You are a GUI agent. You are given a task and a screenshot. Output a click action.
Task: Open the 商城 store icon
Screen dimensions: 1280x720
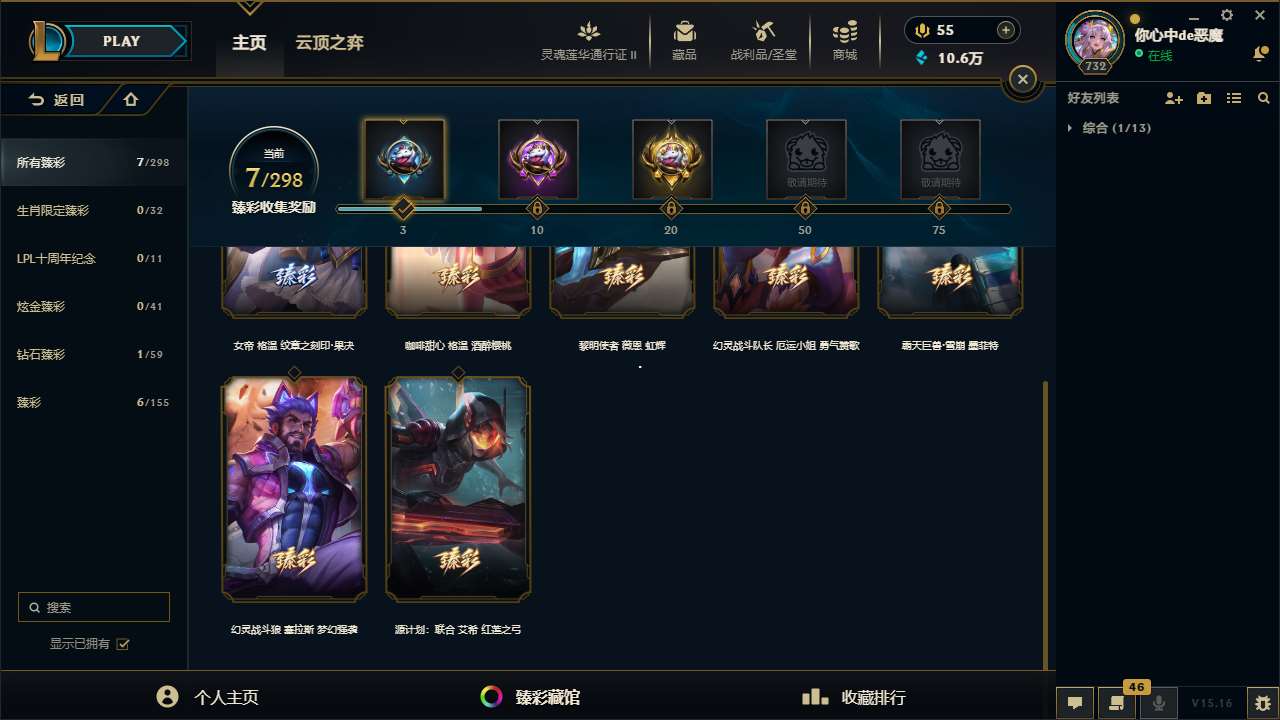click(845, 32)
